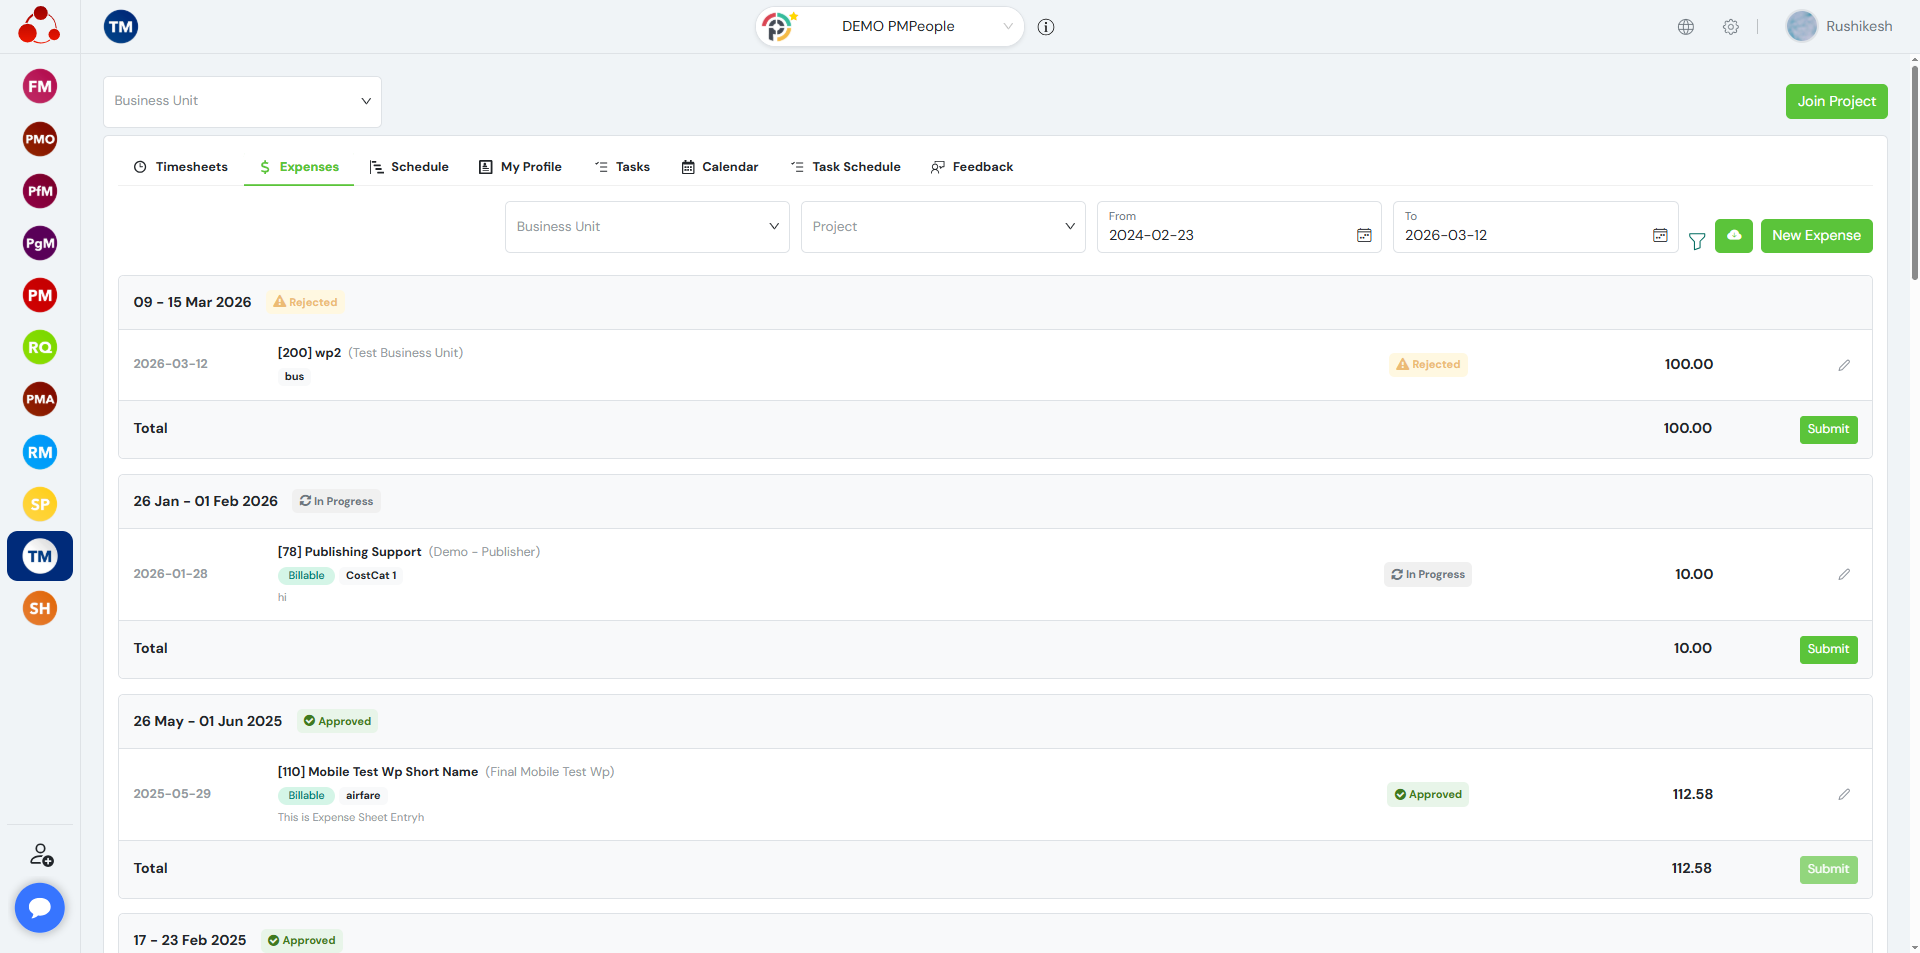Image resolution: width=1920 pixels, height=953 pixels.
Task: Edit the rejected wp2 expense entry
Action: click(x=1843, y=365)
